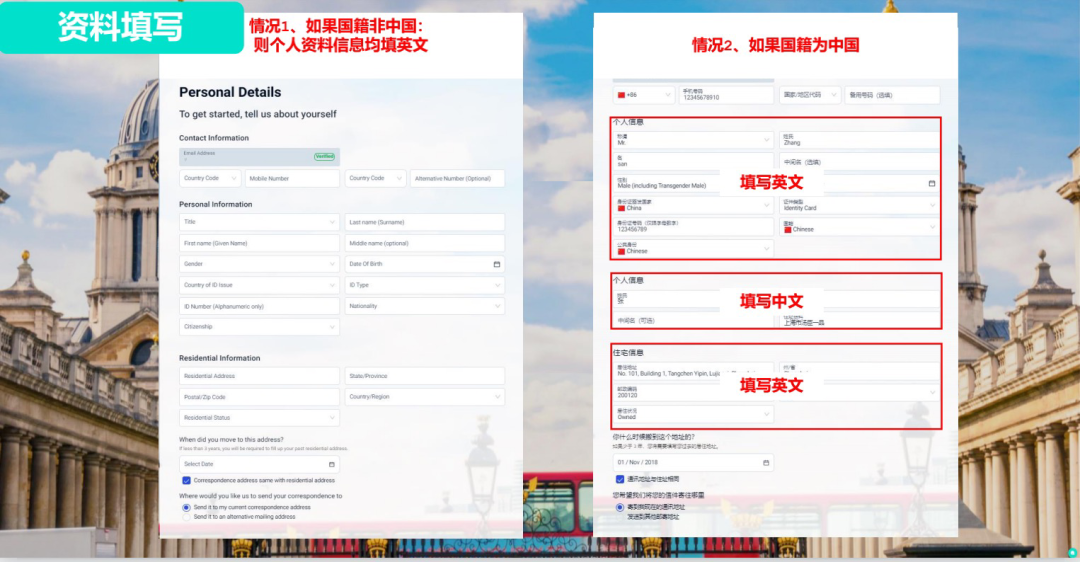Click the Last name (Surname) field
This screenshot has height=562, width=1080.
coord(424,222)
